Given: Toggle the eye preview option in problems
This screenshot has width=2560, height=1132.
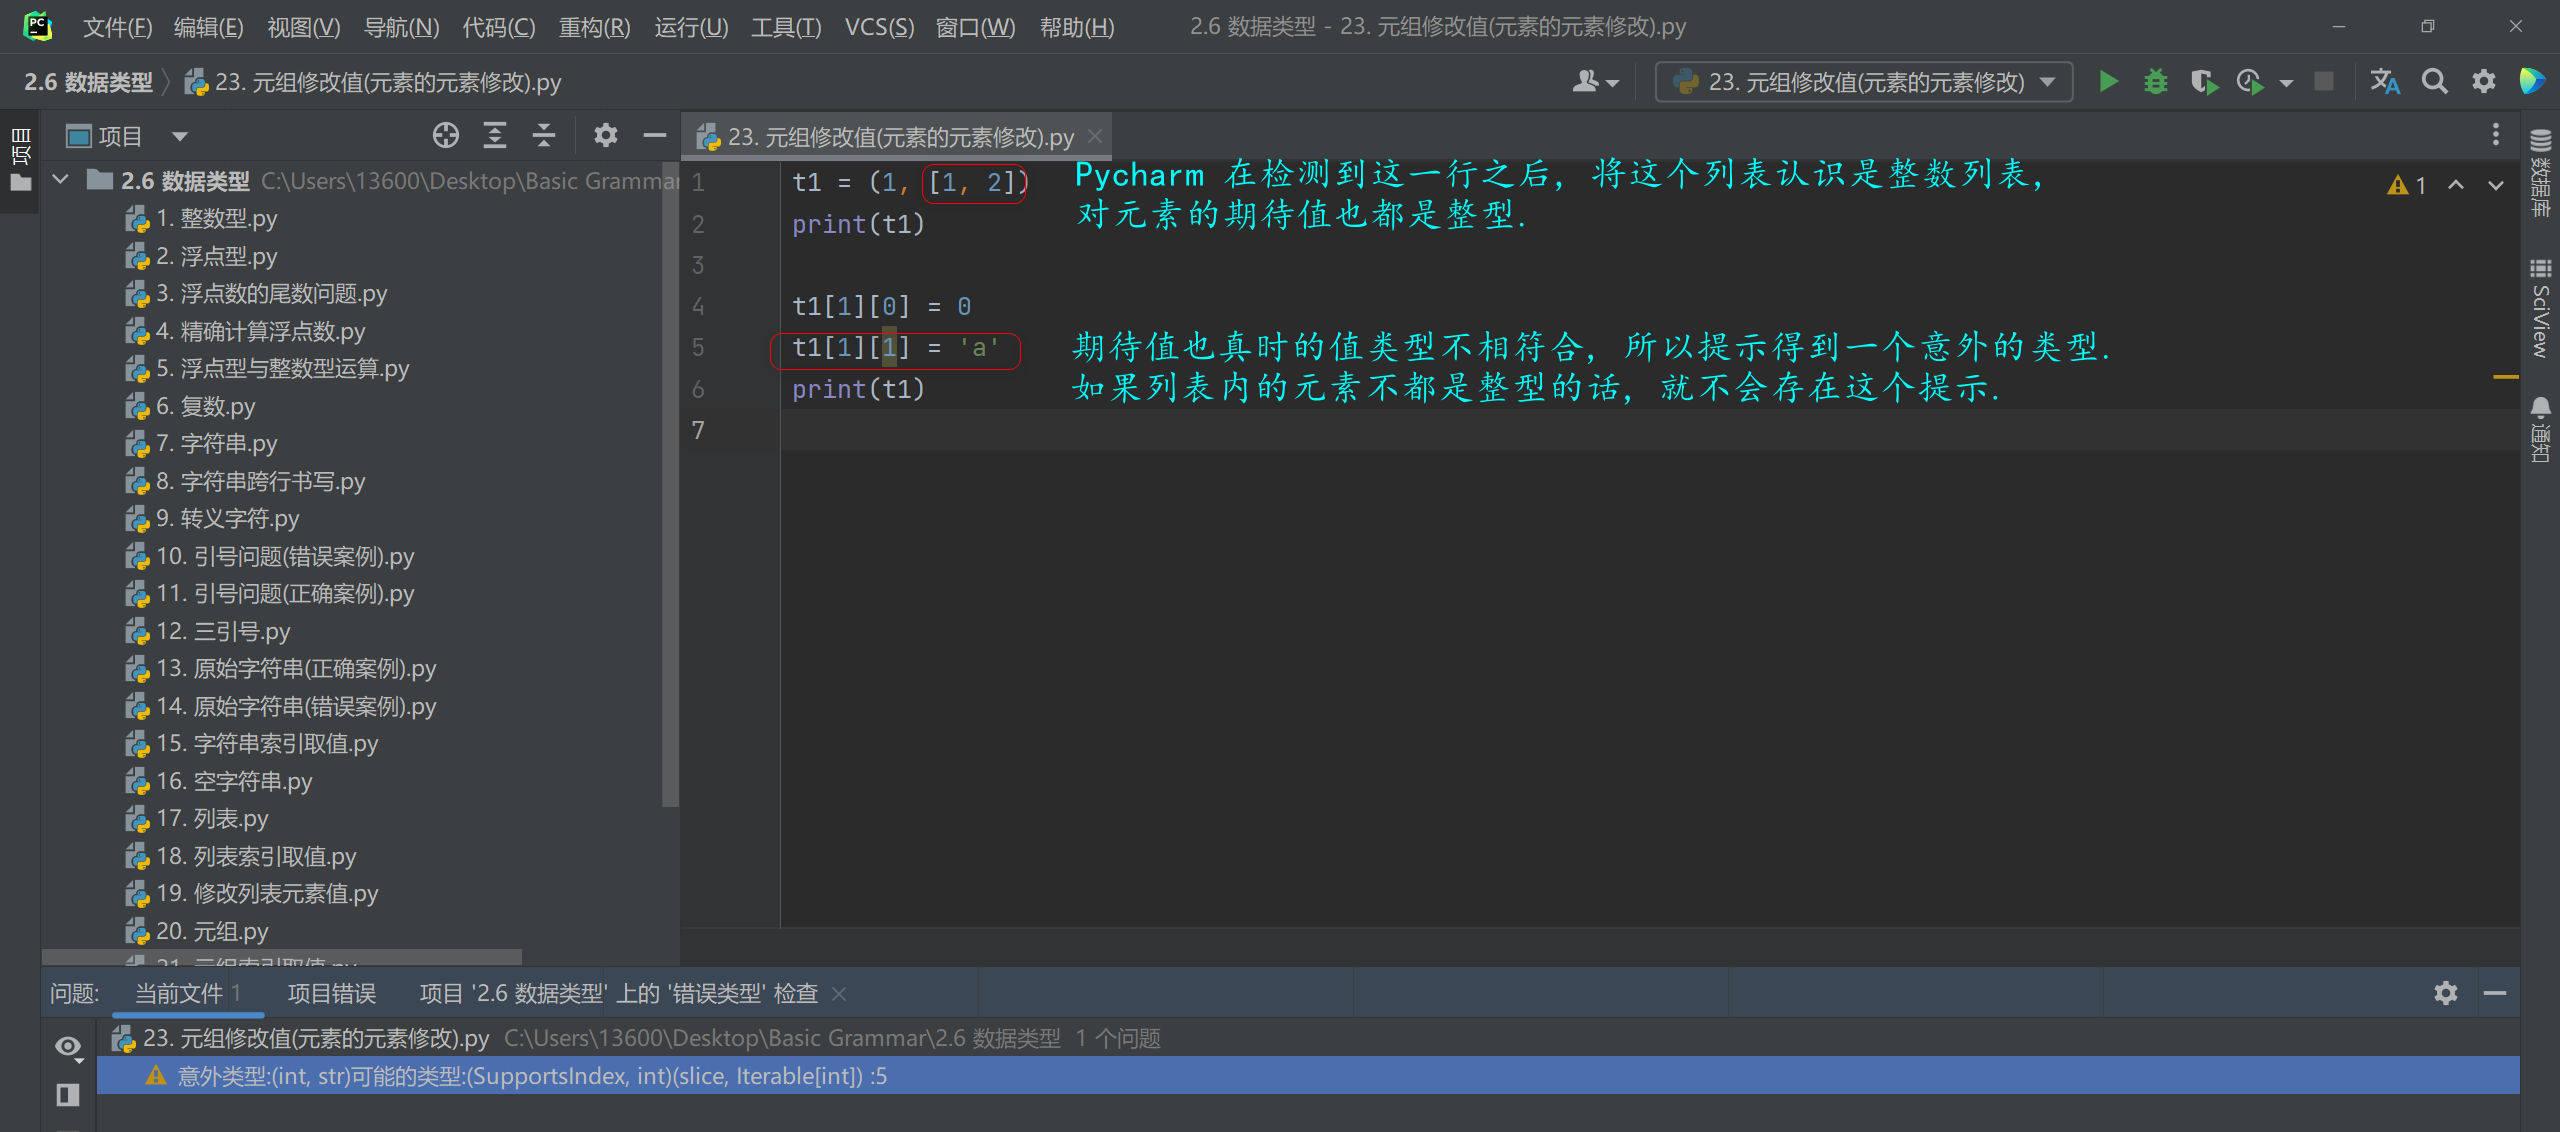Looking at the screenshot, I should point(68,1047).
